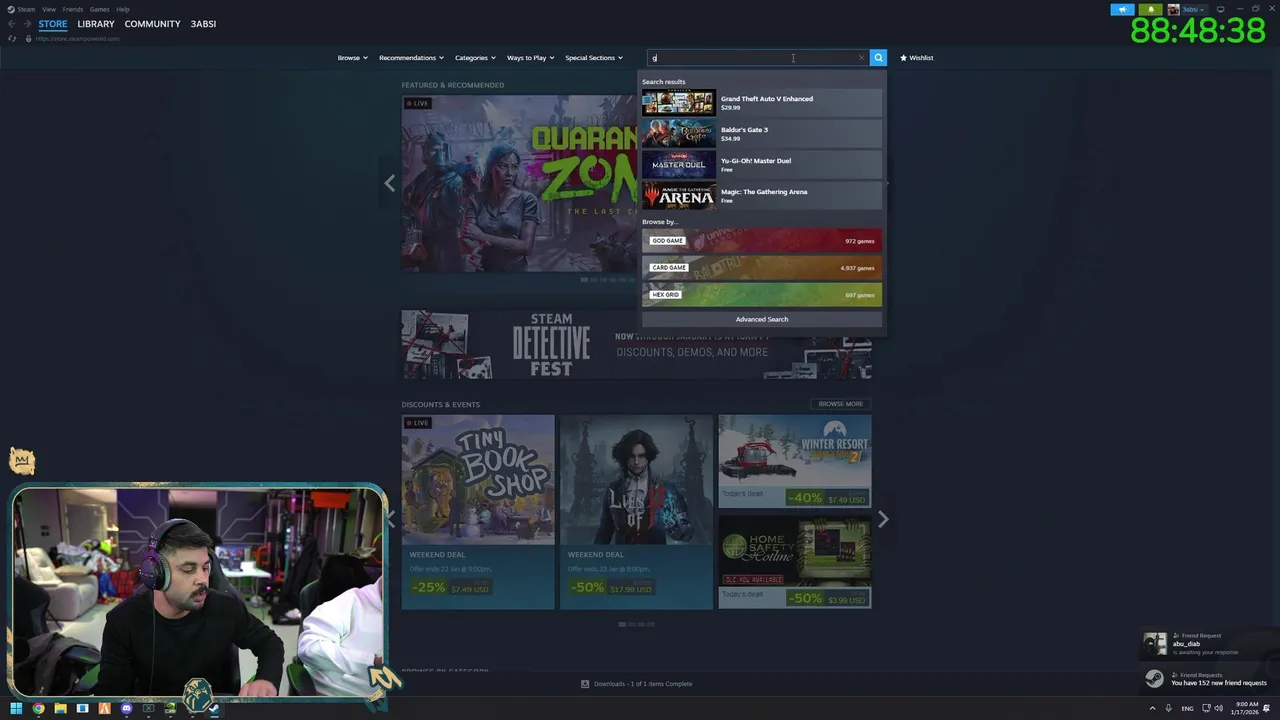Open File Explorer from the taskbar
The image size is (1280, 720).
point(60,708)
